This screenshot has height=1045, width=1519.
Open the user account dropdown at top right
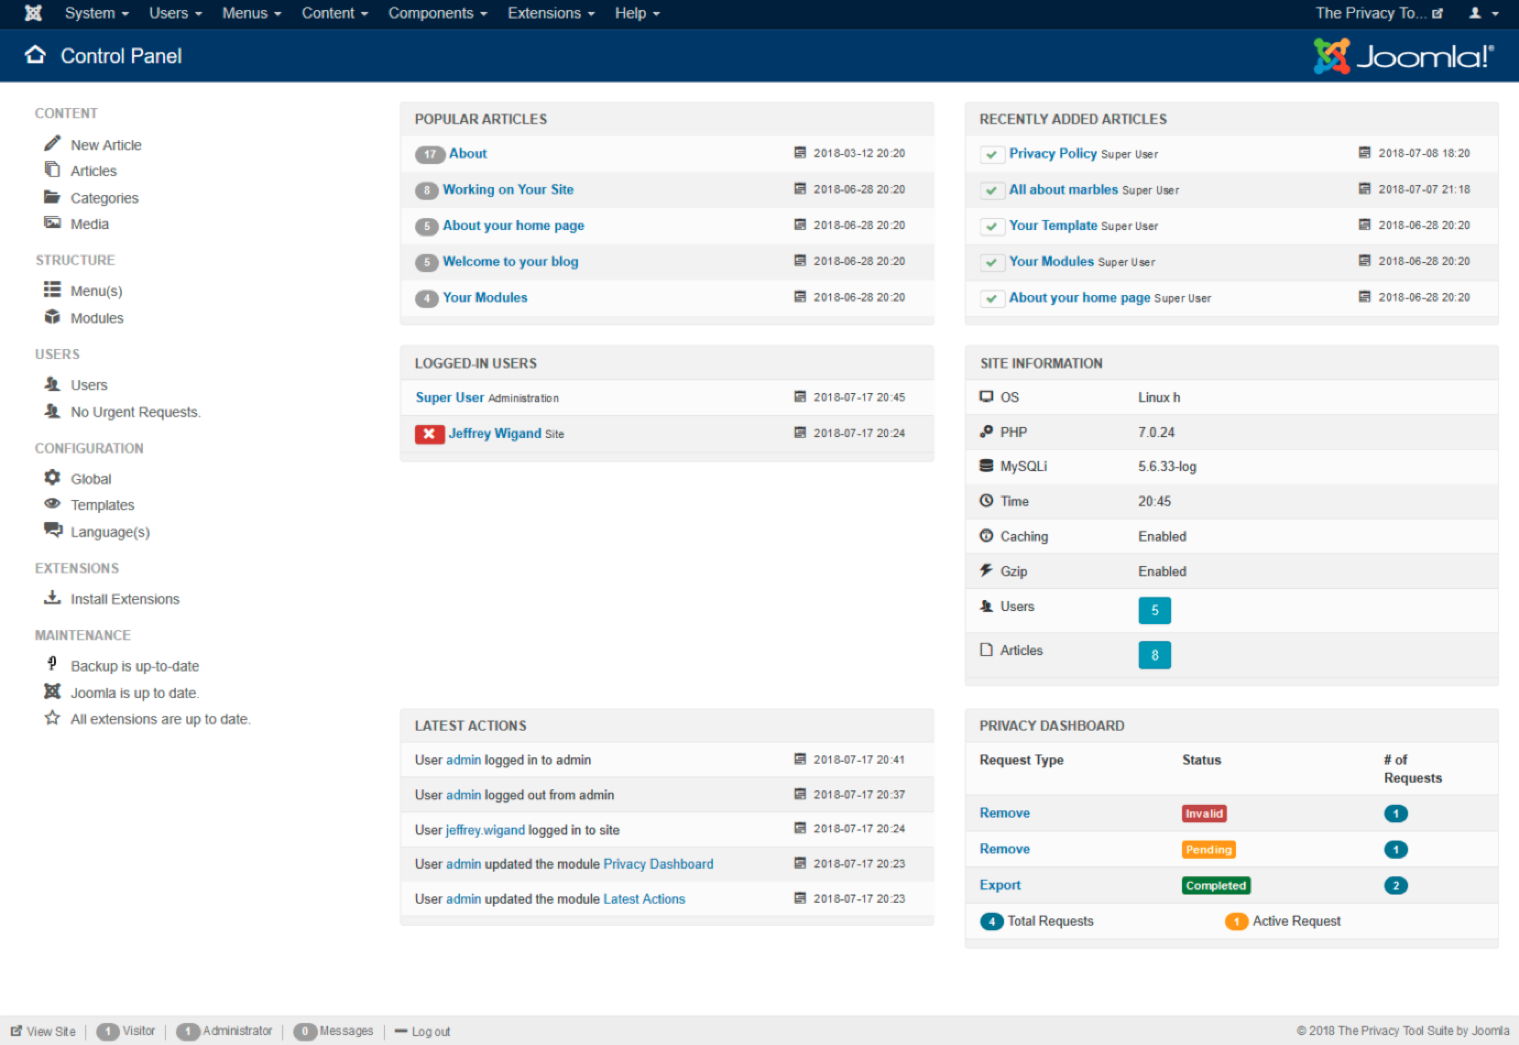tap(1482, 13)
